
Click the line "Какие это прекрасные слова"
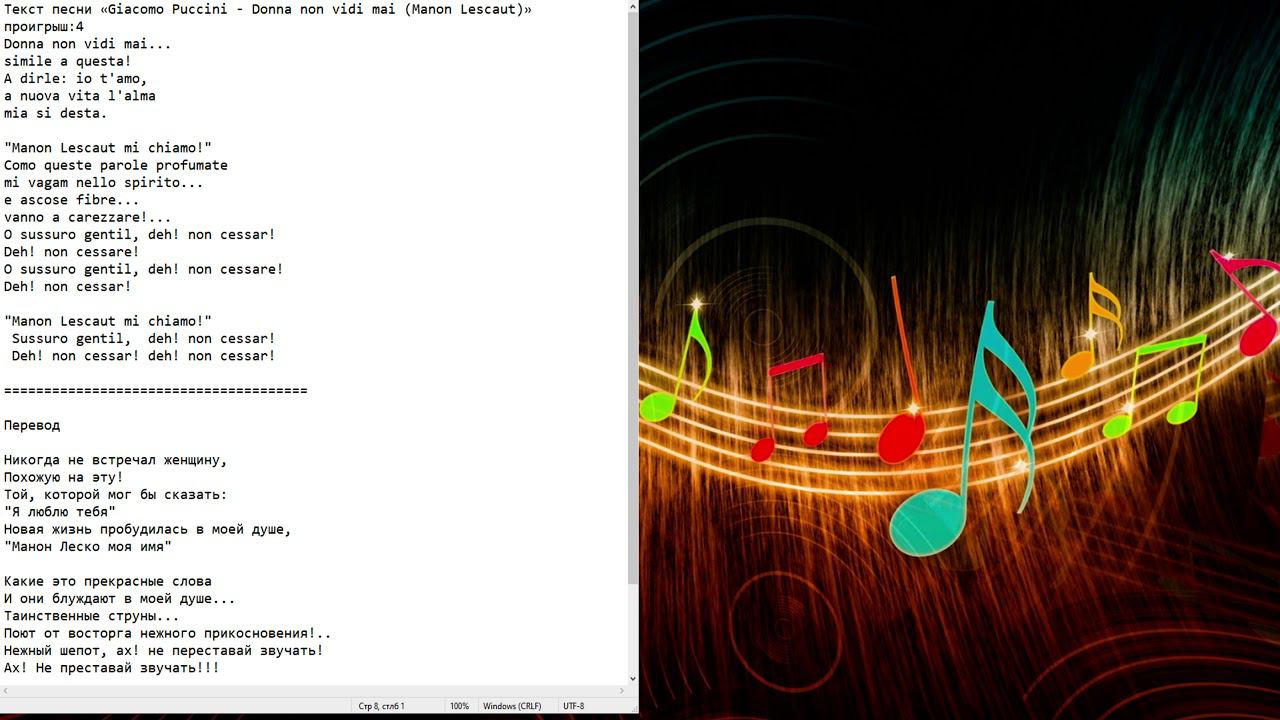click(108, 581)
